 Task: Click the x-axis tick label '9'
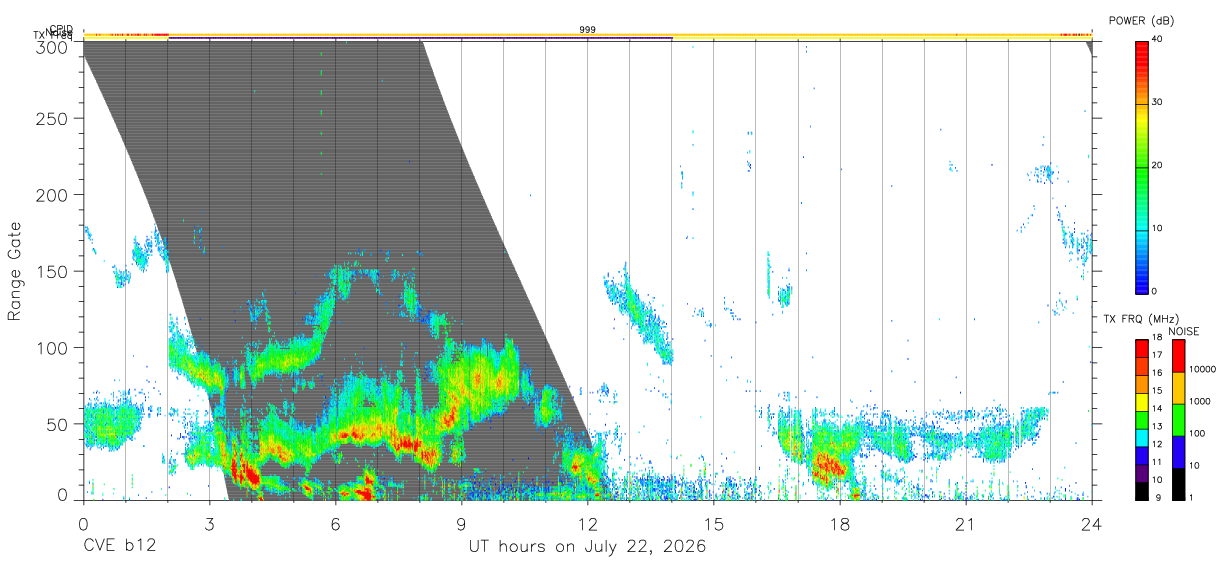pos(461,524)
